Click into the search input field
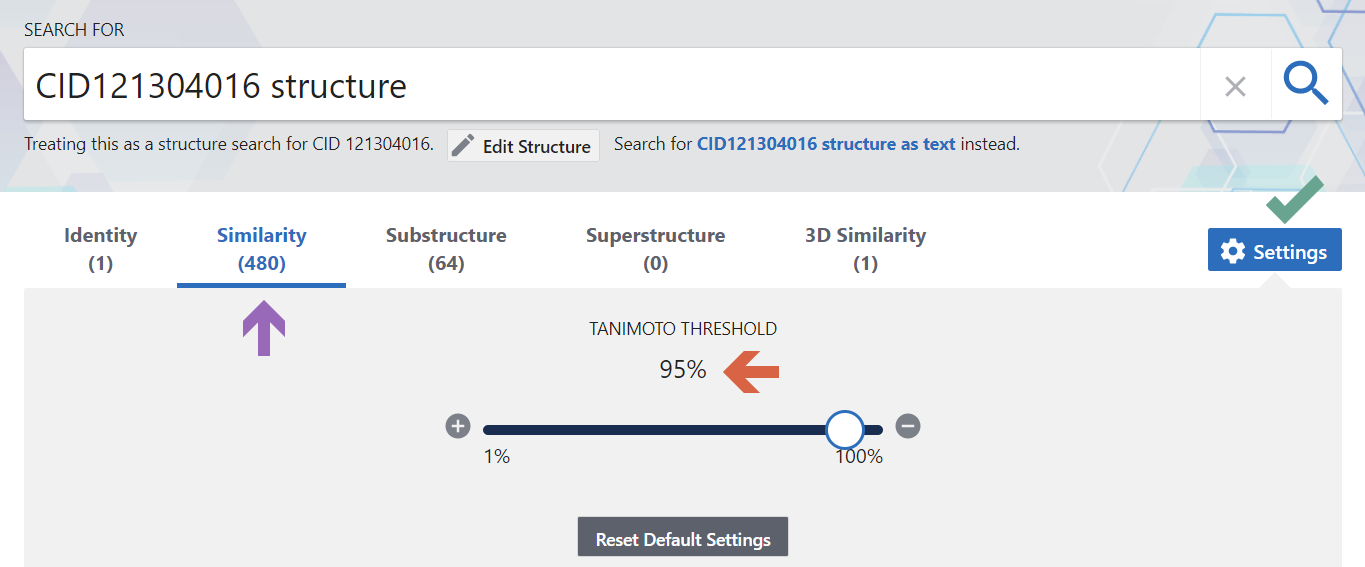This screenshot has width=1365, height=567. tap(612, 85)
